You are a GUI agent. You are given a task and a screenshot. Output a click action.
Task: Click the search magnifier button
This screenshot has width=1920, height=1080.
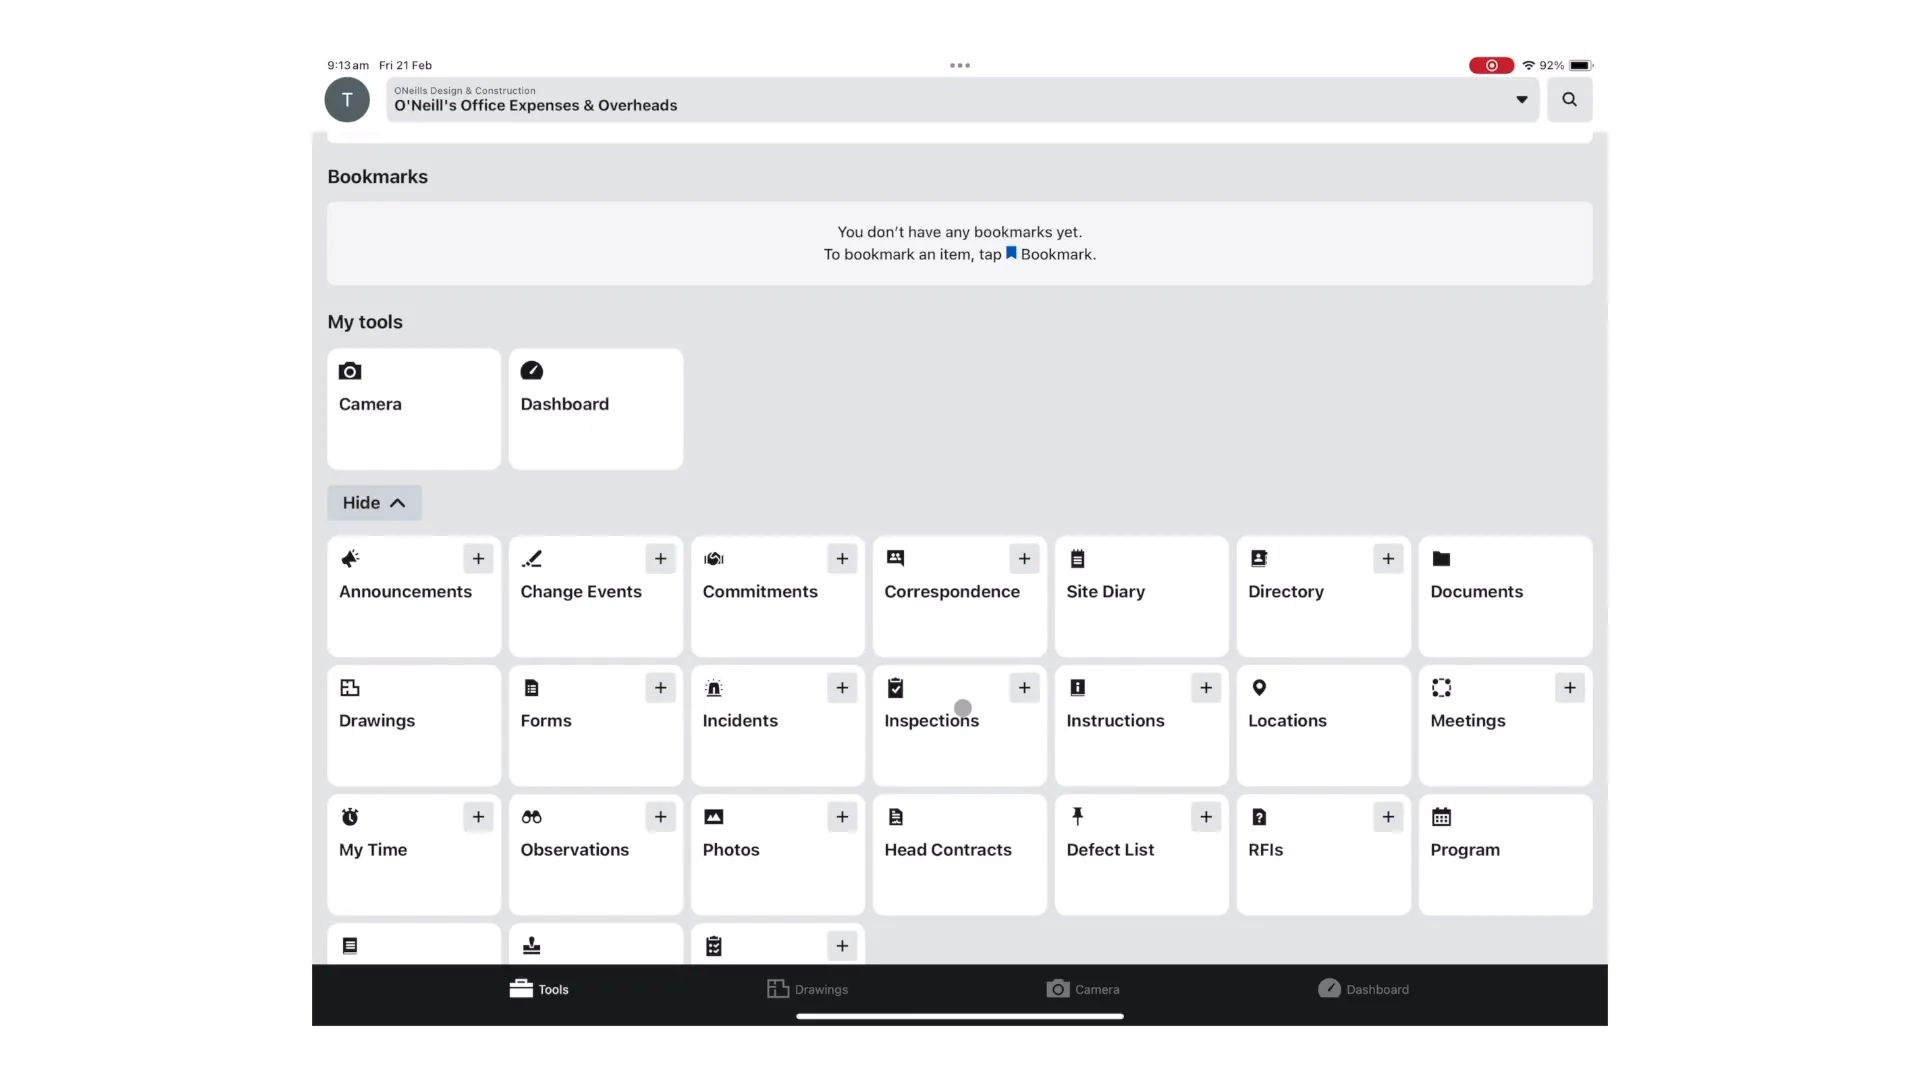coord(1569,100)
